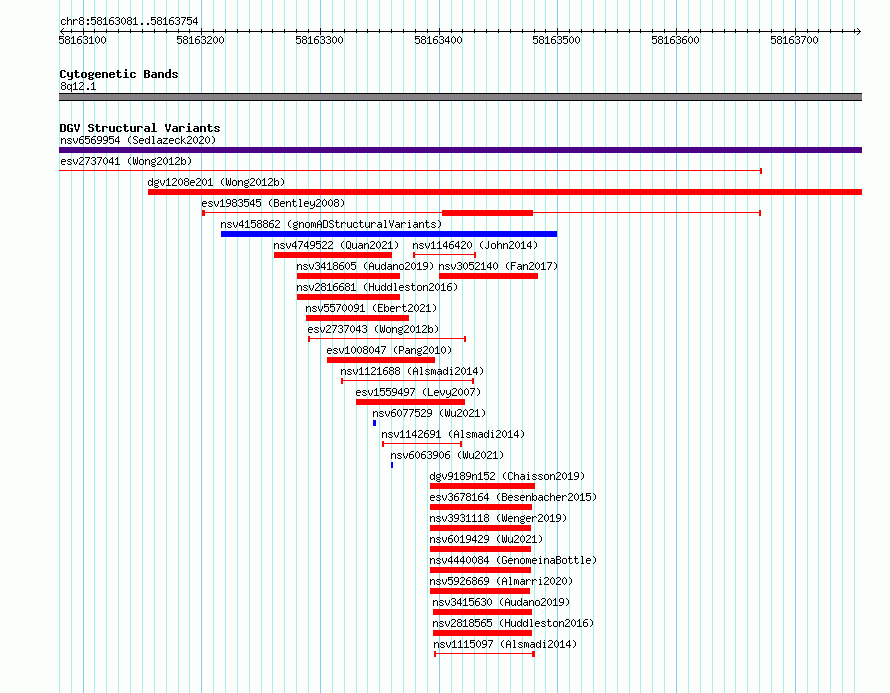The height and width of the screenshot is (693, 890).
Task: Select the small blue nsv6077529 marker
Action: (374, 423)
